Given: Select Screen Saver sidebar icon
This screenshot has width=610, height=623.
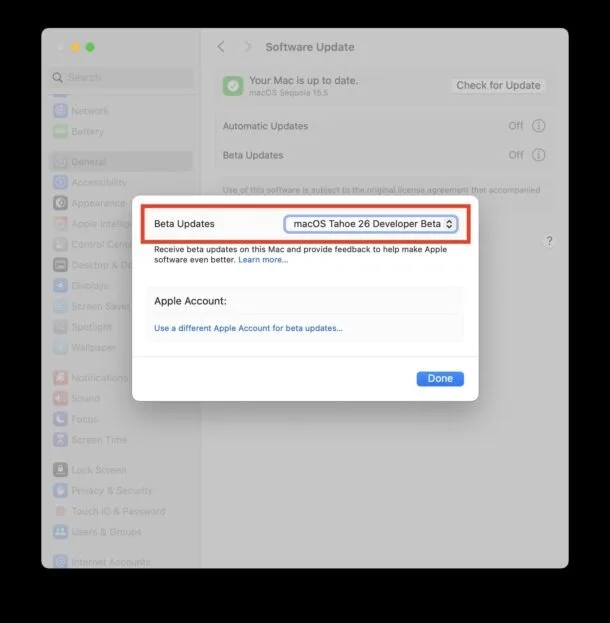Looking at the screenshot, I should [60, 306].
